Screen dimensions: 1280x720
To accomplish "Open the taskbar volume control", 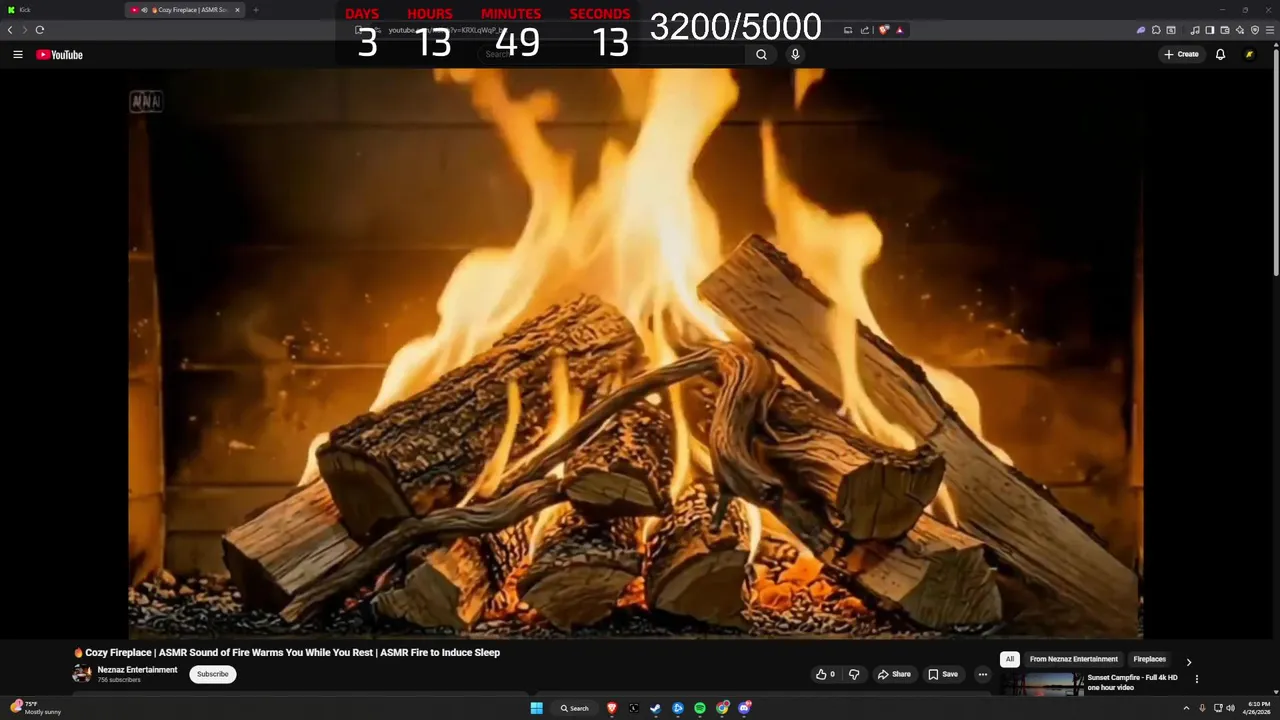I will [1231, 708].
